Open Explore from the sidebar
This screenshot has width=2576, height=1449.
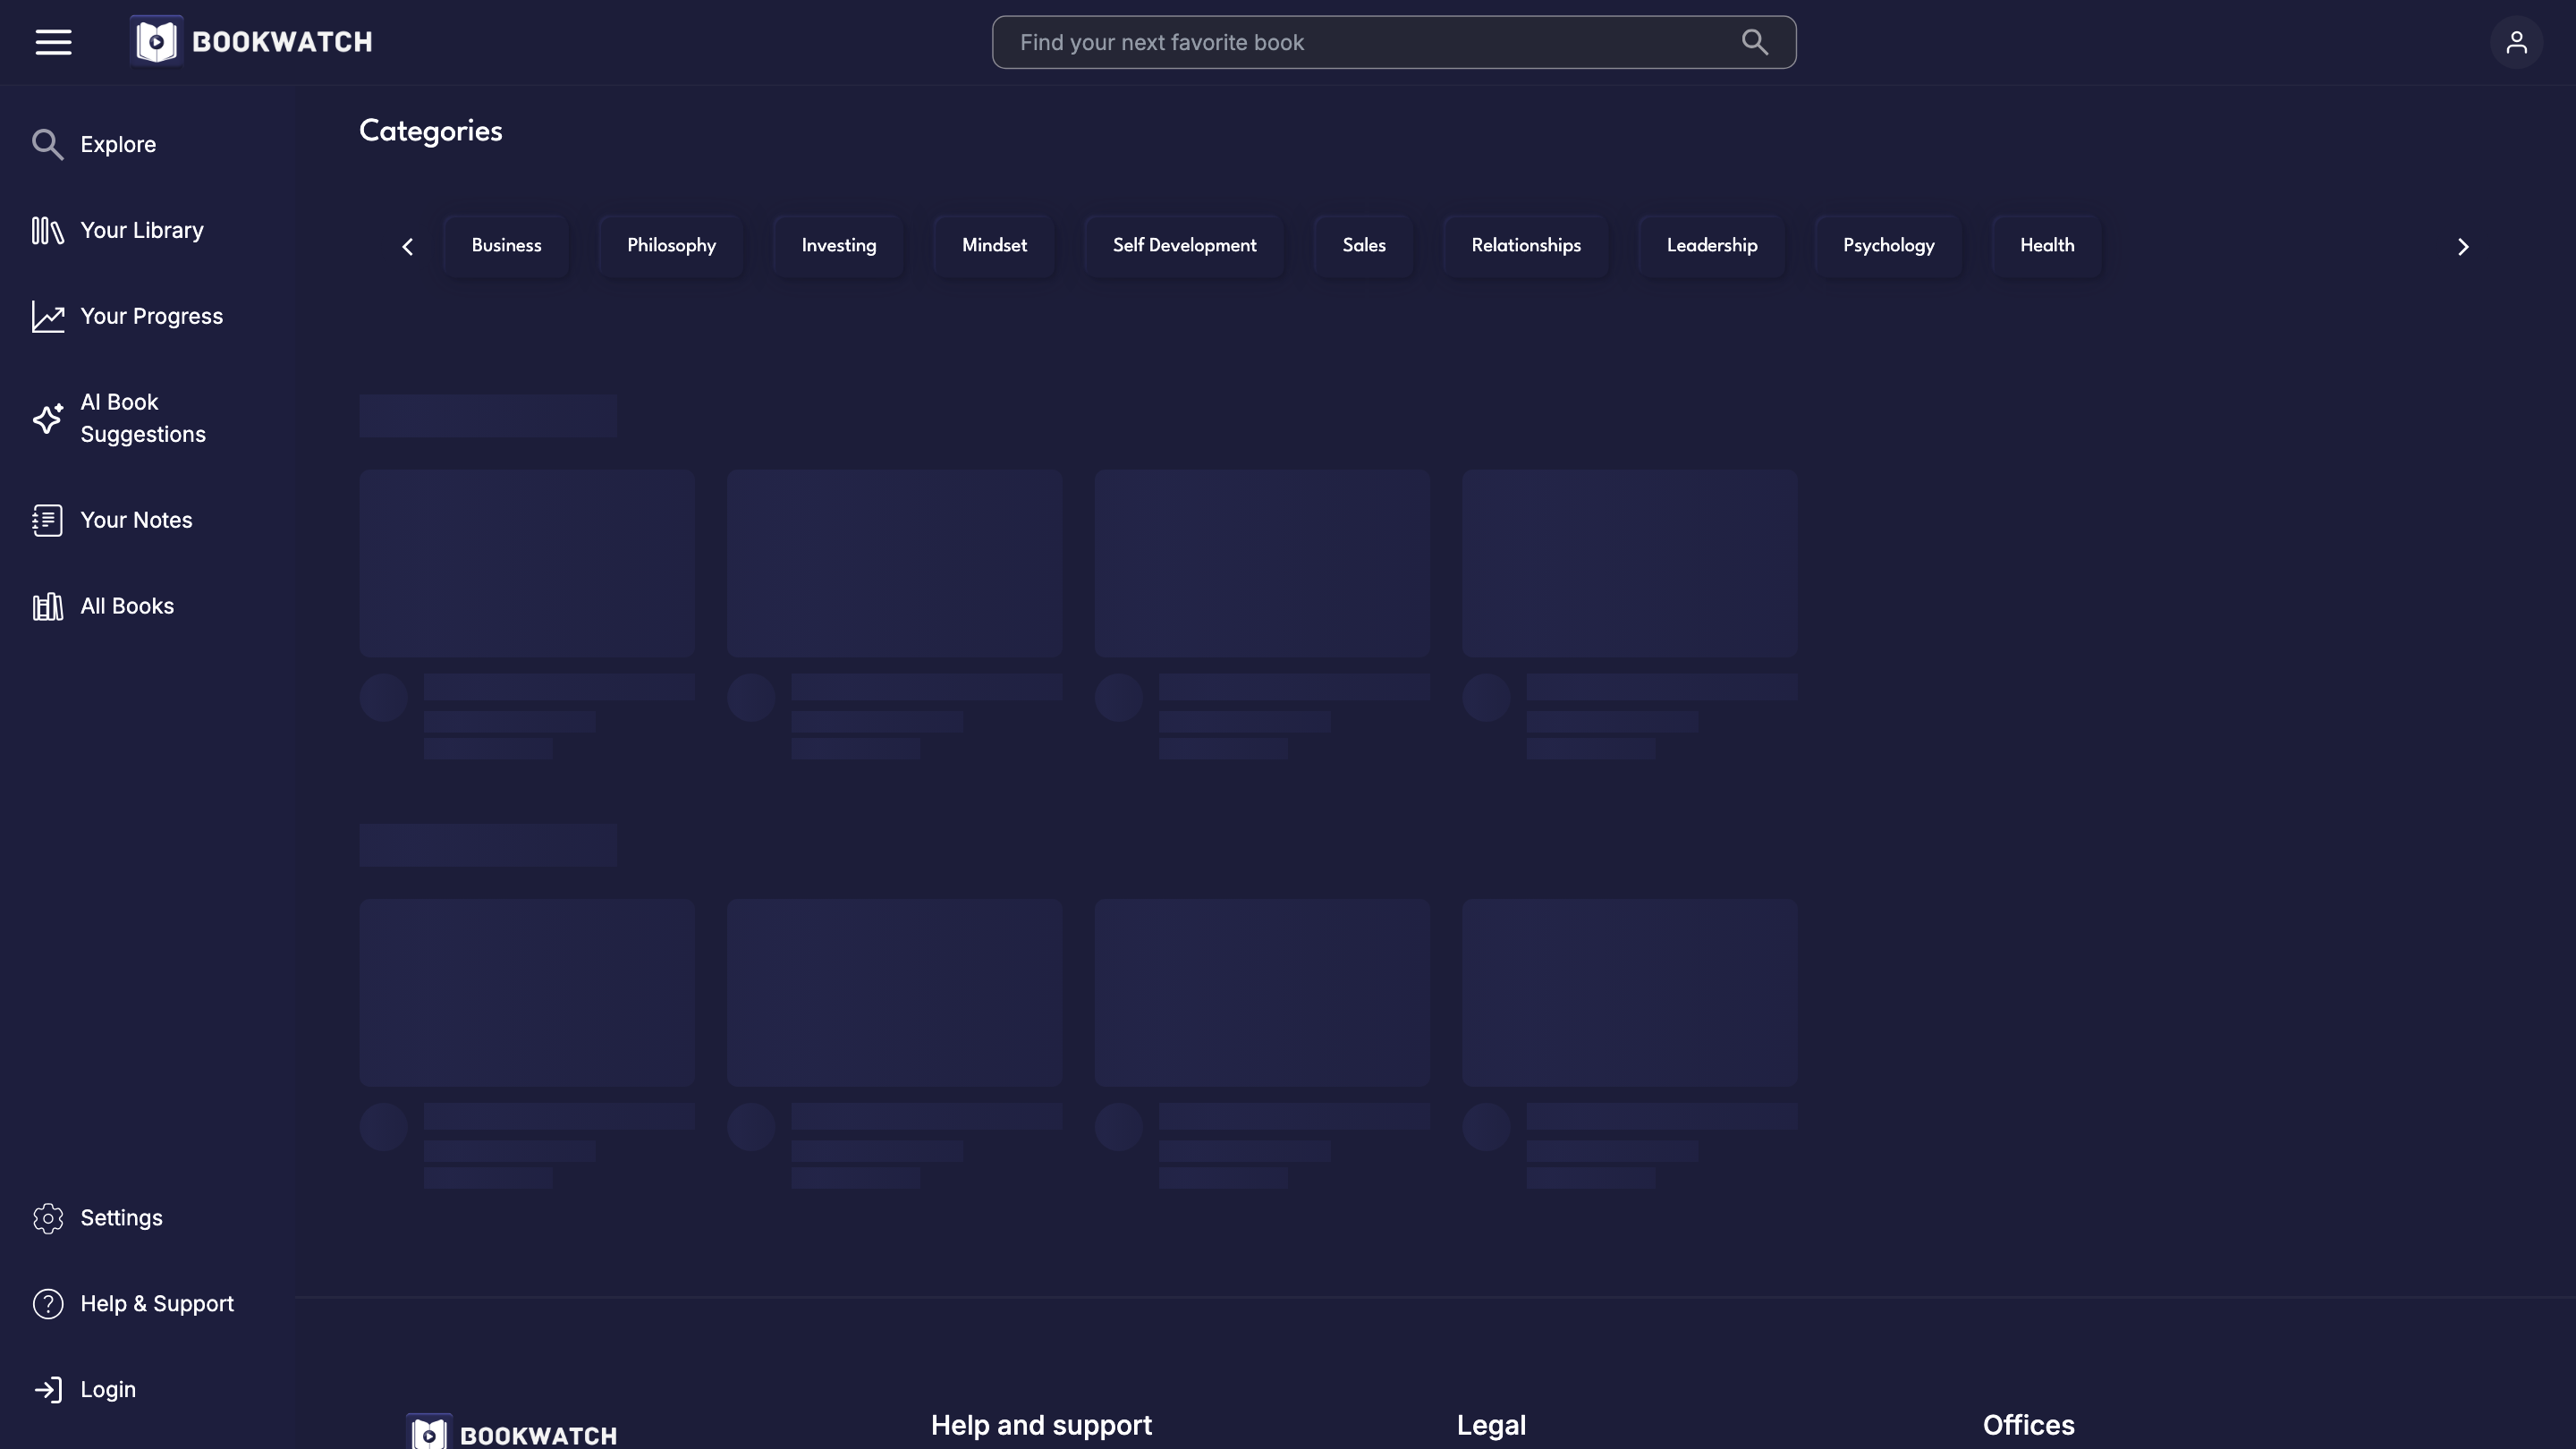point(117,144)
